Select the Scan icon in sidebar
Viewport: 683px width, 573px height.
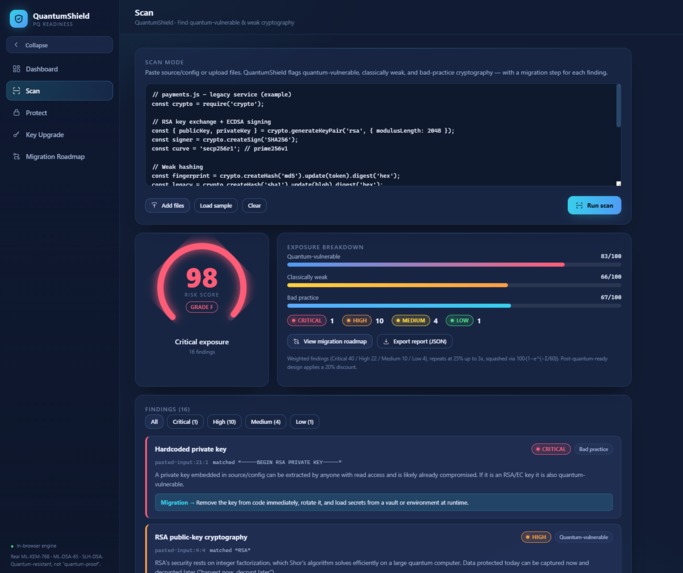[17, 91]
